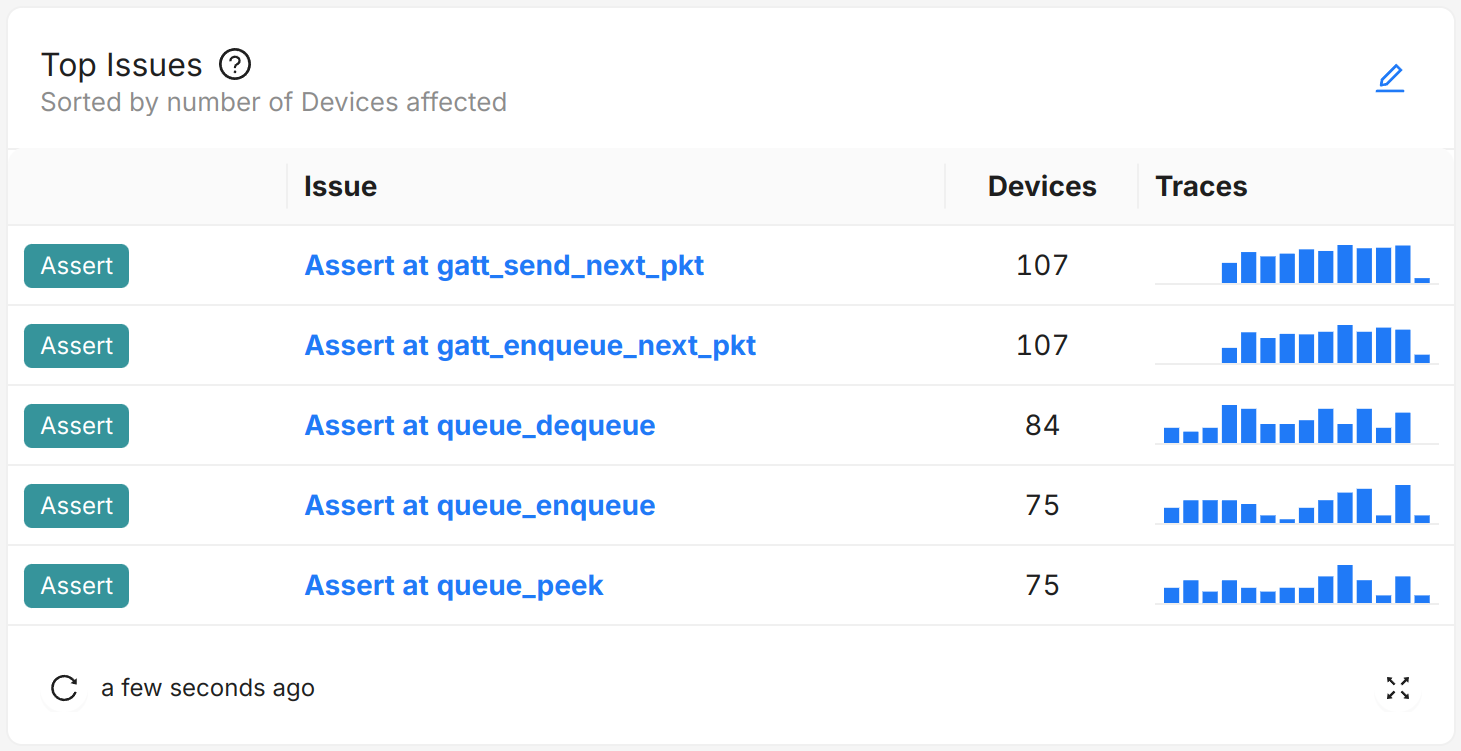Open Assert at queue_enqueue issue

[480, 506]
